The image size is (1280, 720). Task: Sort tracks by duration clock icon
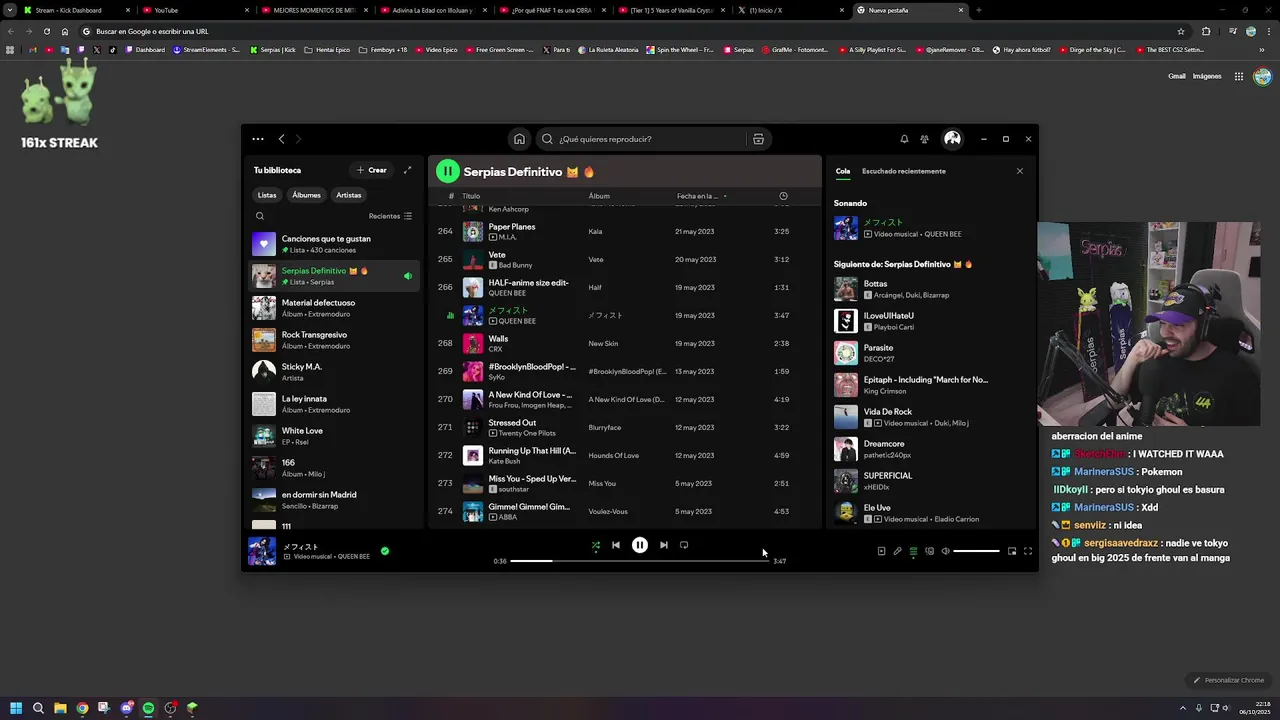tap(783, 196)
